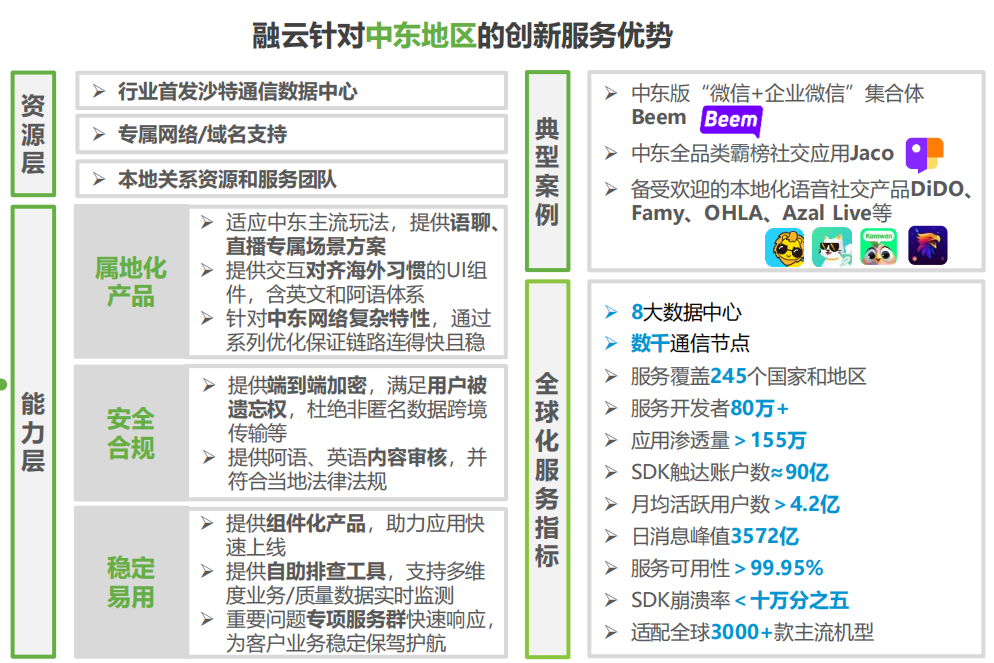Open the eagle app icon
This screenshot has height=663, width=994.
(927, 246)
